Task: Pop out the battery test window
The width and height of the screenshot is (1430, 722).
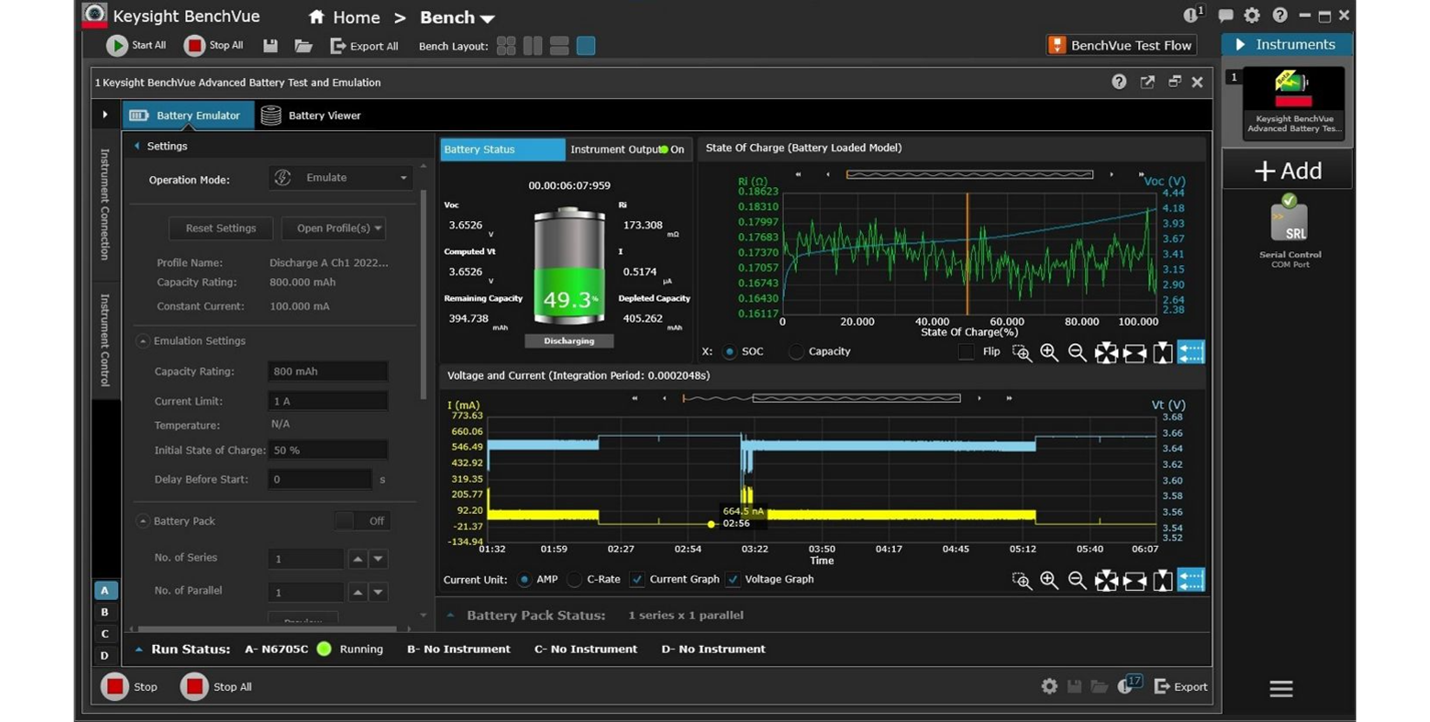Action: 1147,82
